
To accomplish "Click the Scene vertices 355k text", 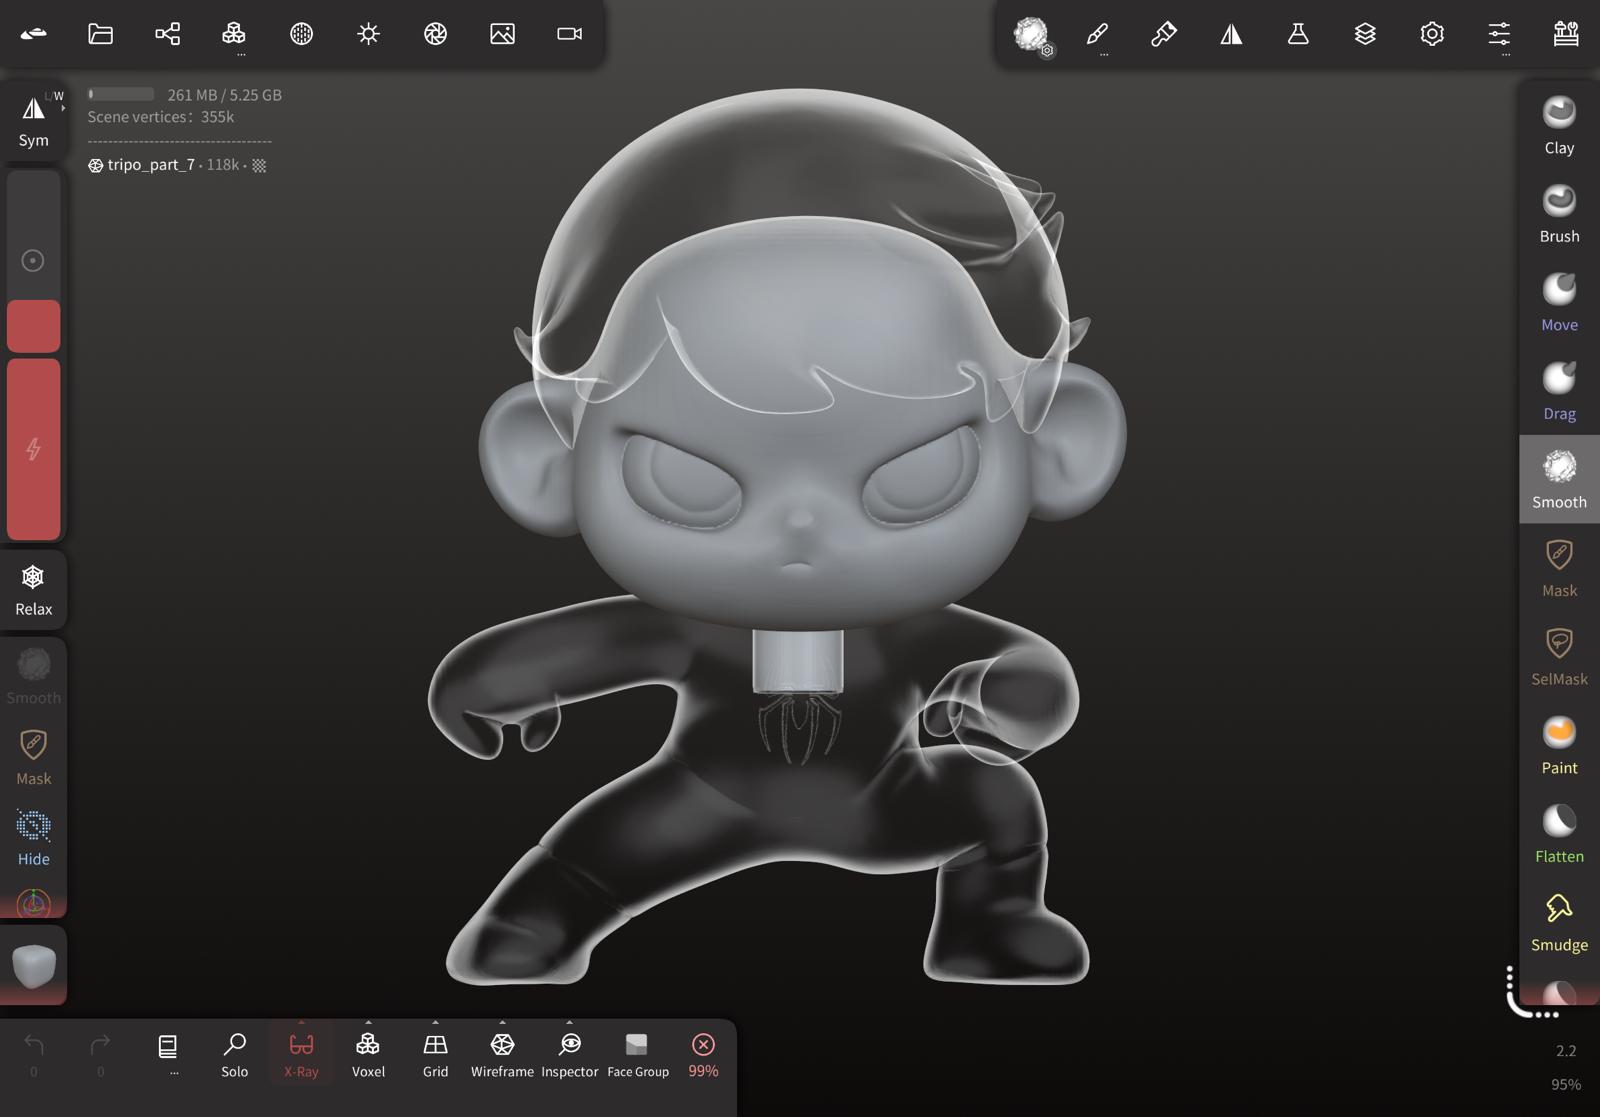I will tap(160, 117).
